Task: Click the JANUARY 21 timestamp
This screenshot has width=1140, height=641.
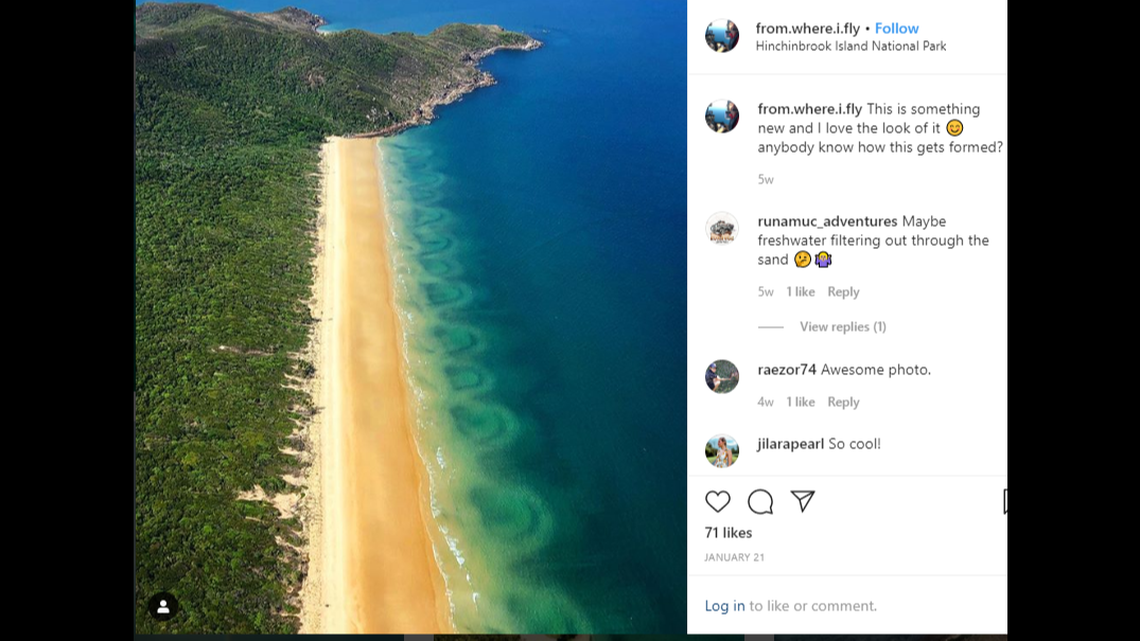Action: (x=735, y=557)
